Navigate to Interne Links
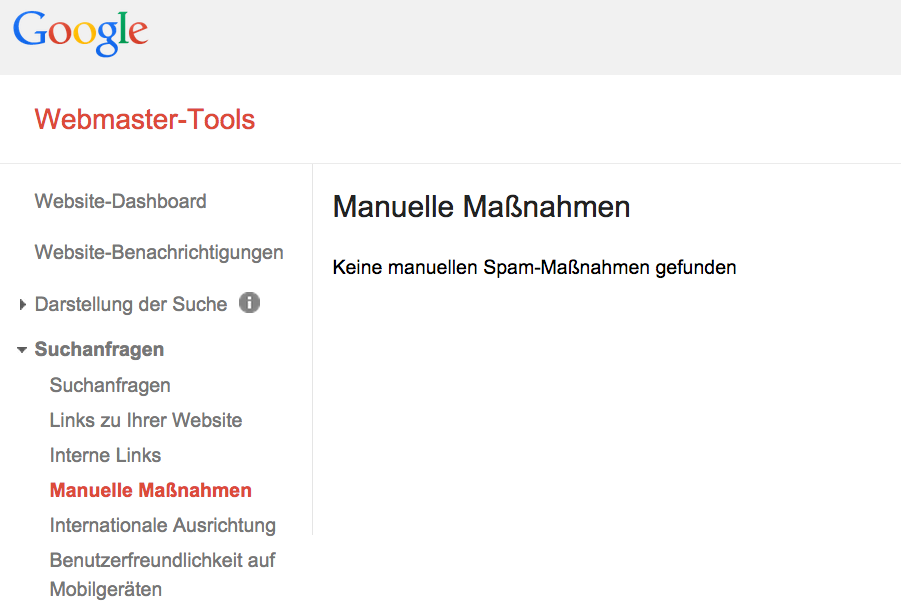The height and width of the screenshot is (616, 901). (x=105, y=455)
